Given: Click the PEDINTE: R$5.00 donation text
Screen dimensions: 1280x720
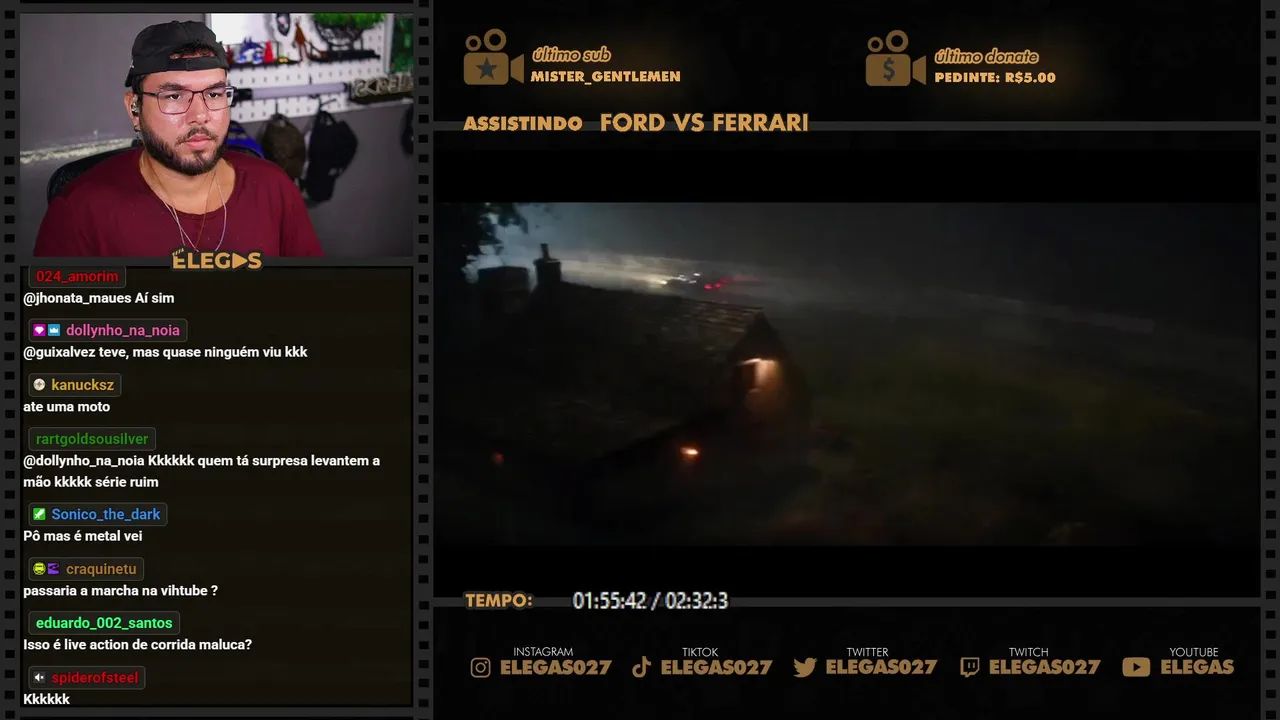Looking at the screenshot, I should click(x=995, y=78).
